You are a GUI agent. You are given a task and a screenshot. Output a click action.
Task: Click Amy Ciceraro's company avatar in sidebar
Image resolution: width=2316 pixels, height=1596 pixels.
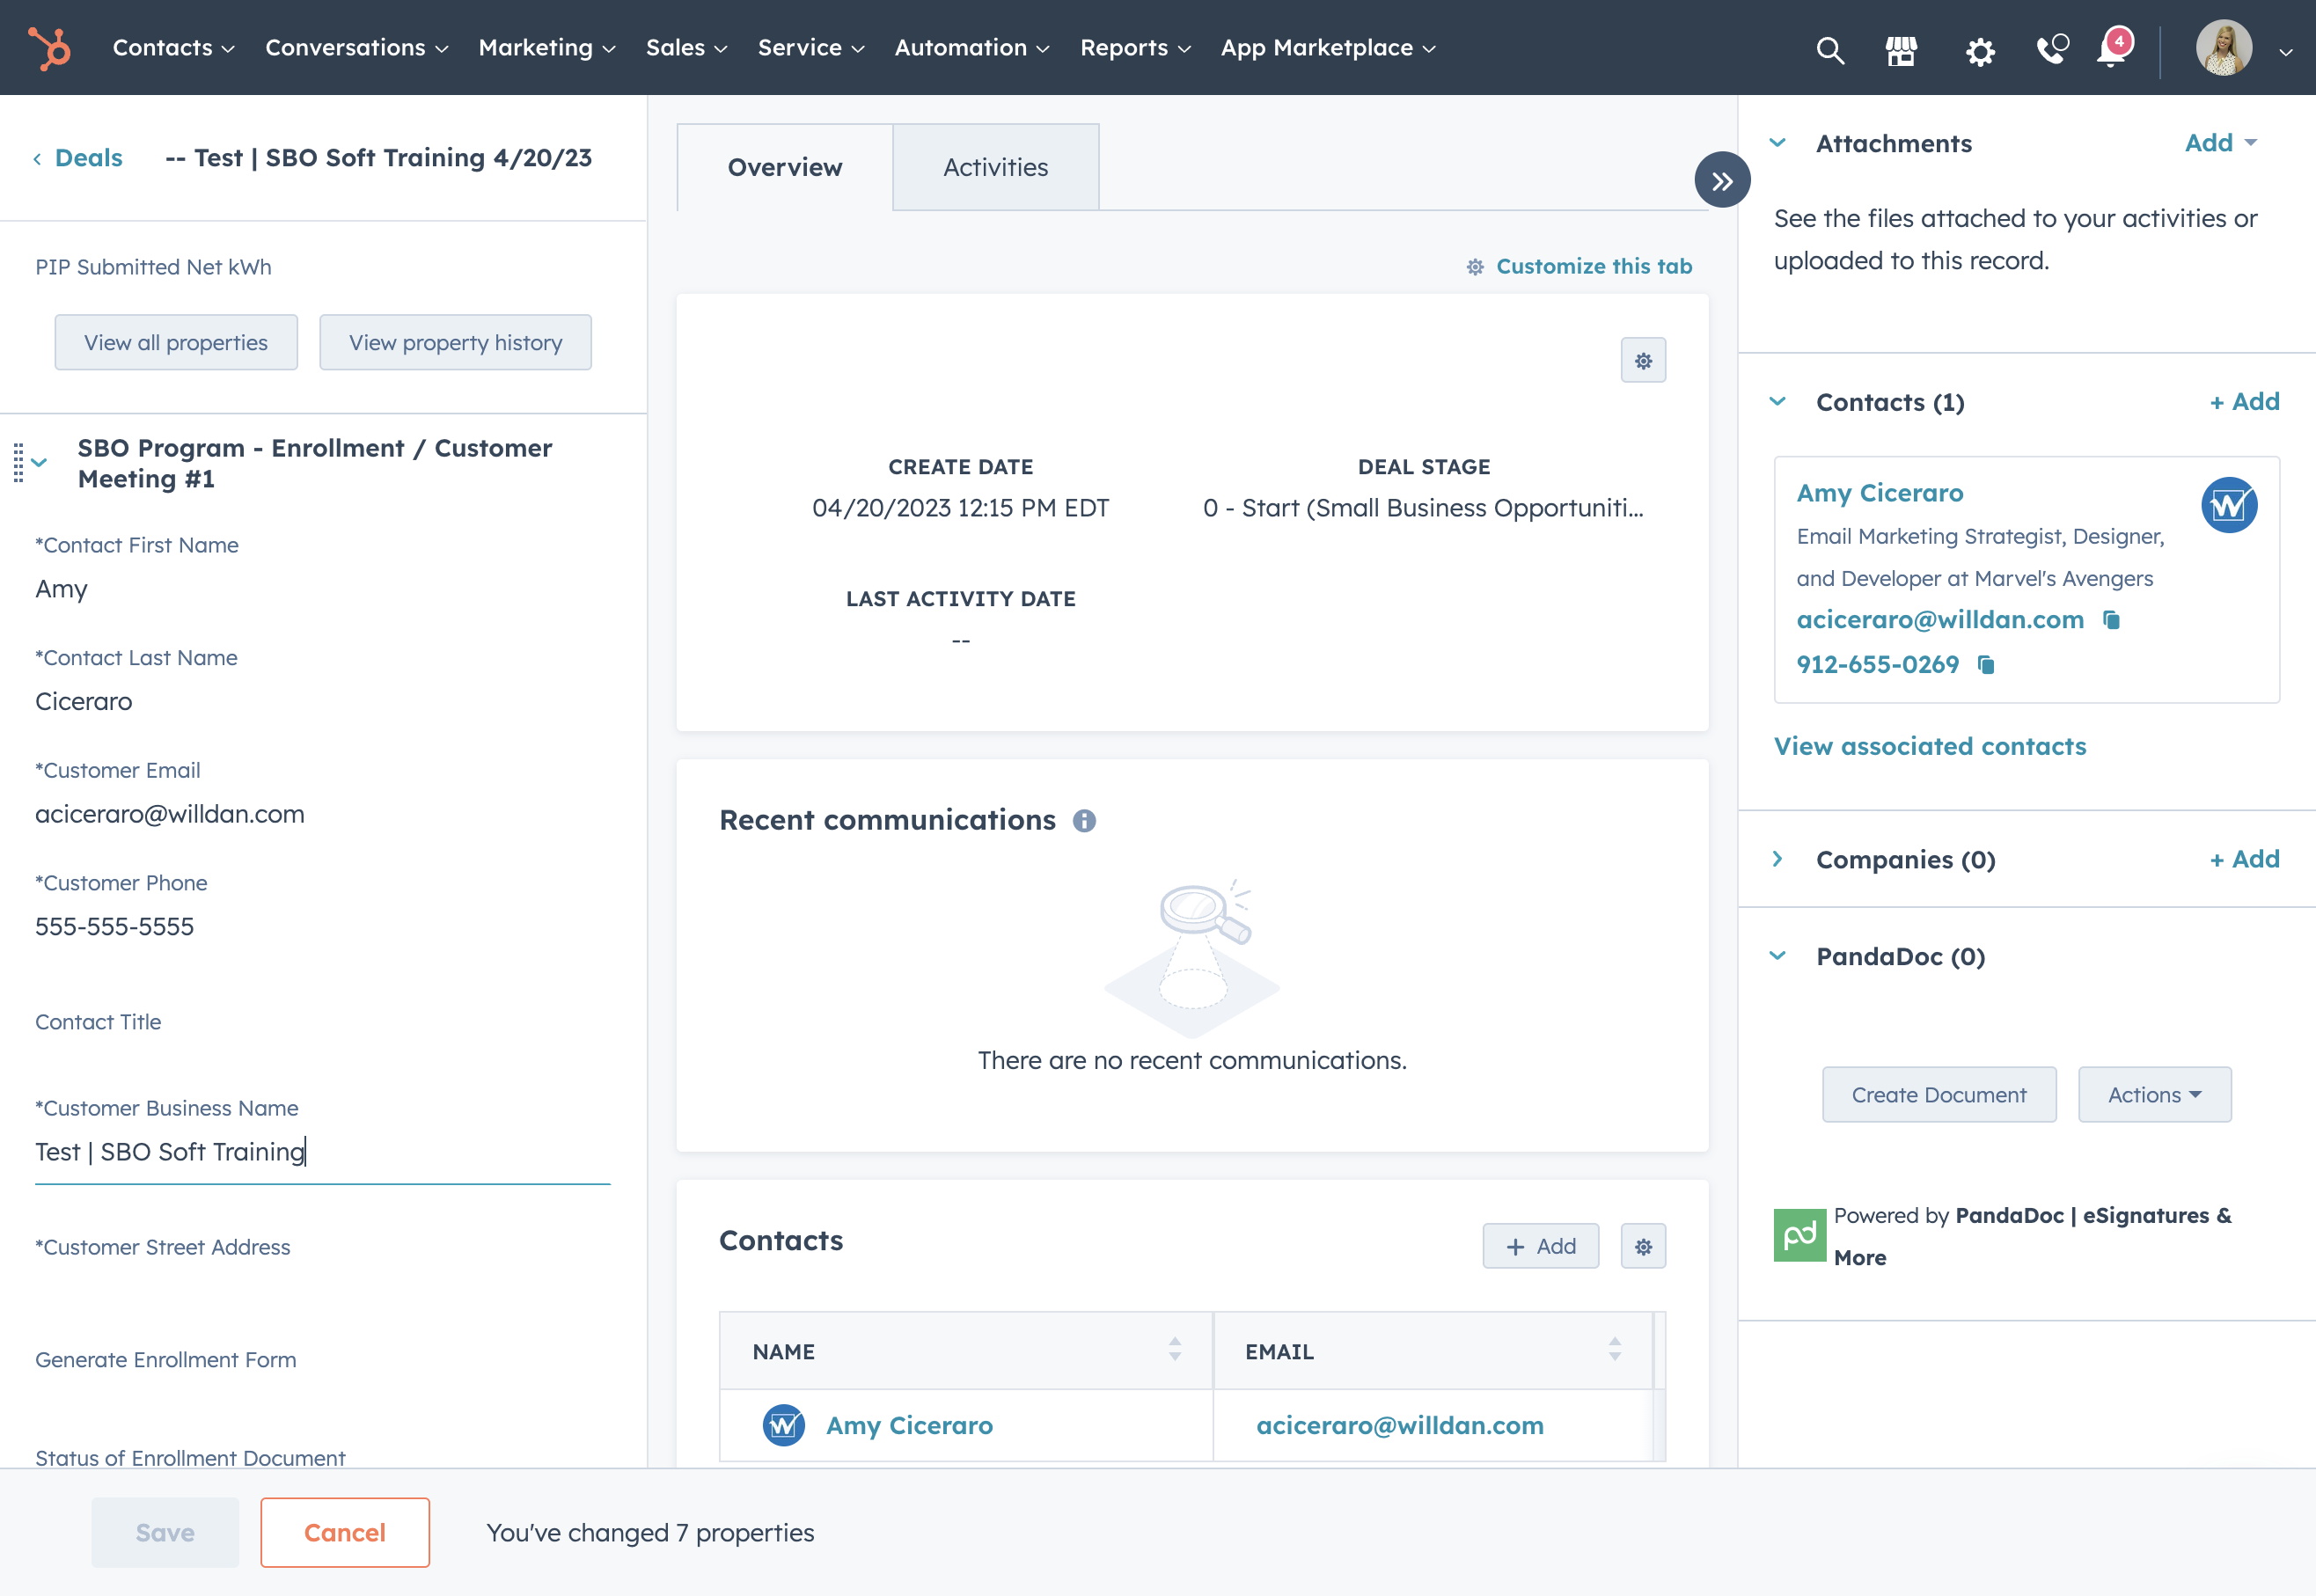point(2229,505)
